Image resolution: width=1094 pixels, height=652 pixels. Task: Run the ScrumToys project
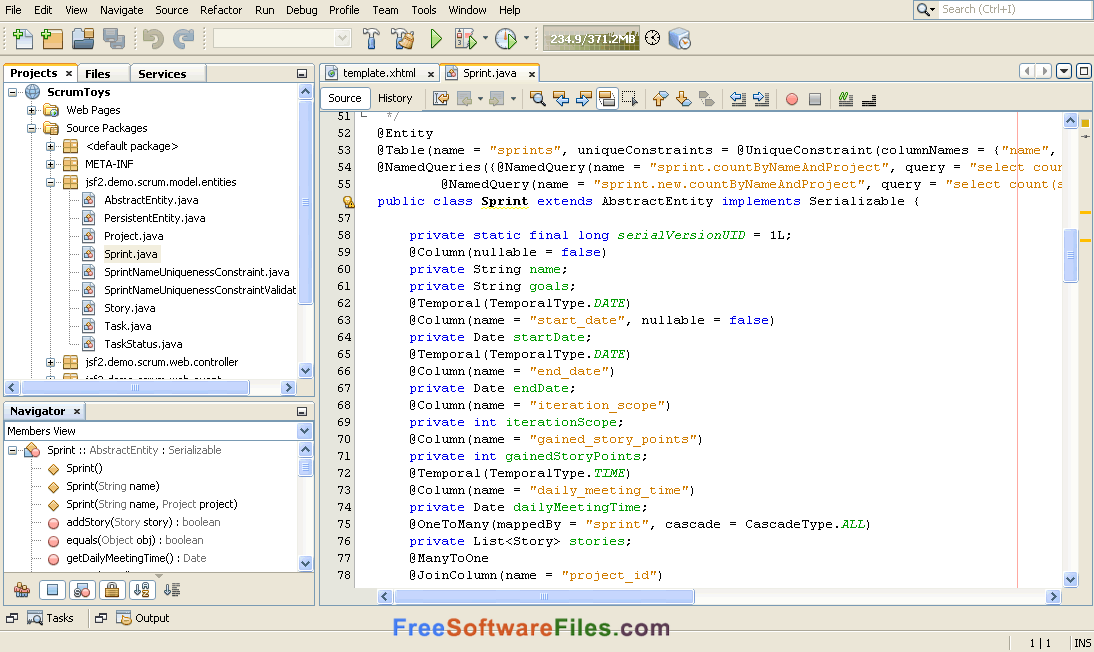click(435, 40)
